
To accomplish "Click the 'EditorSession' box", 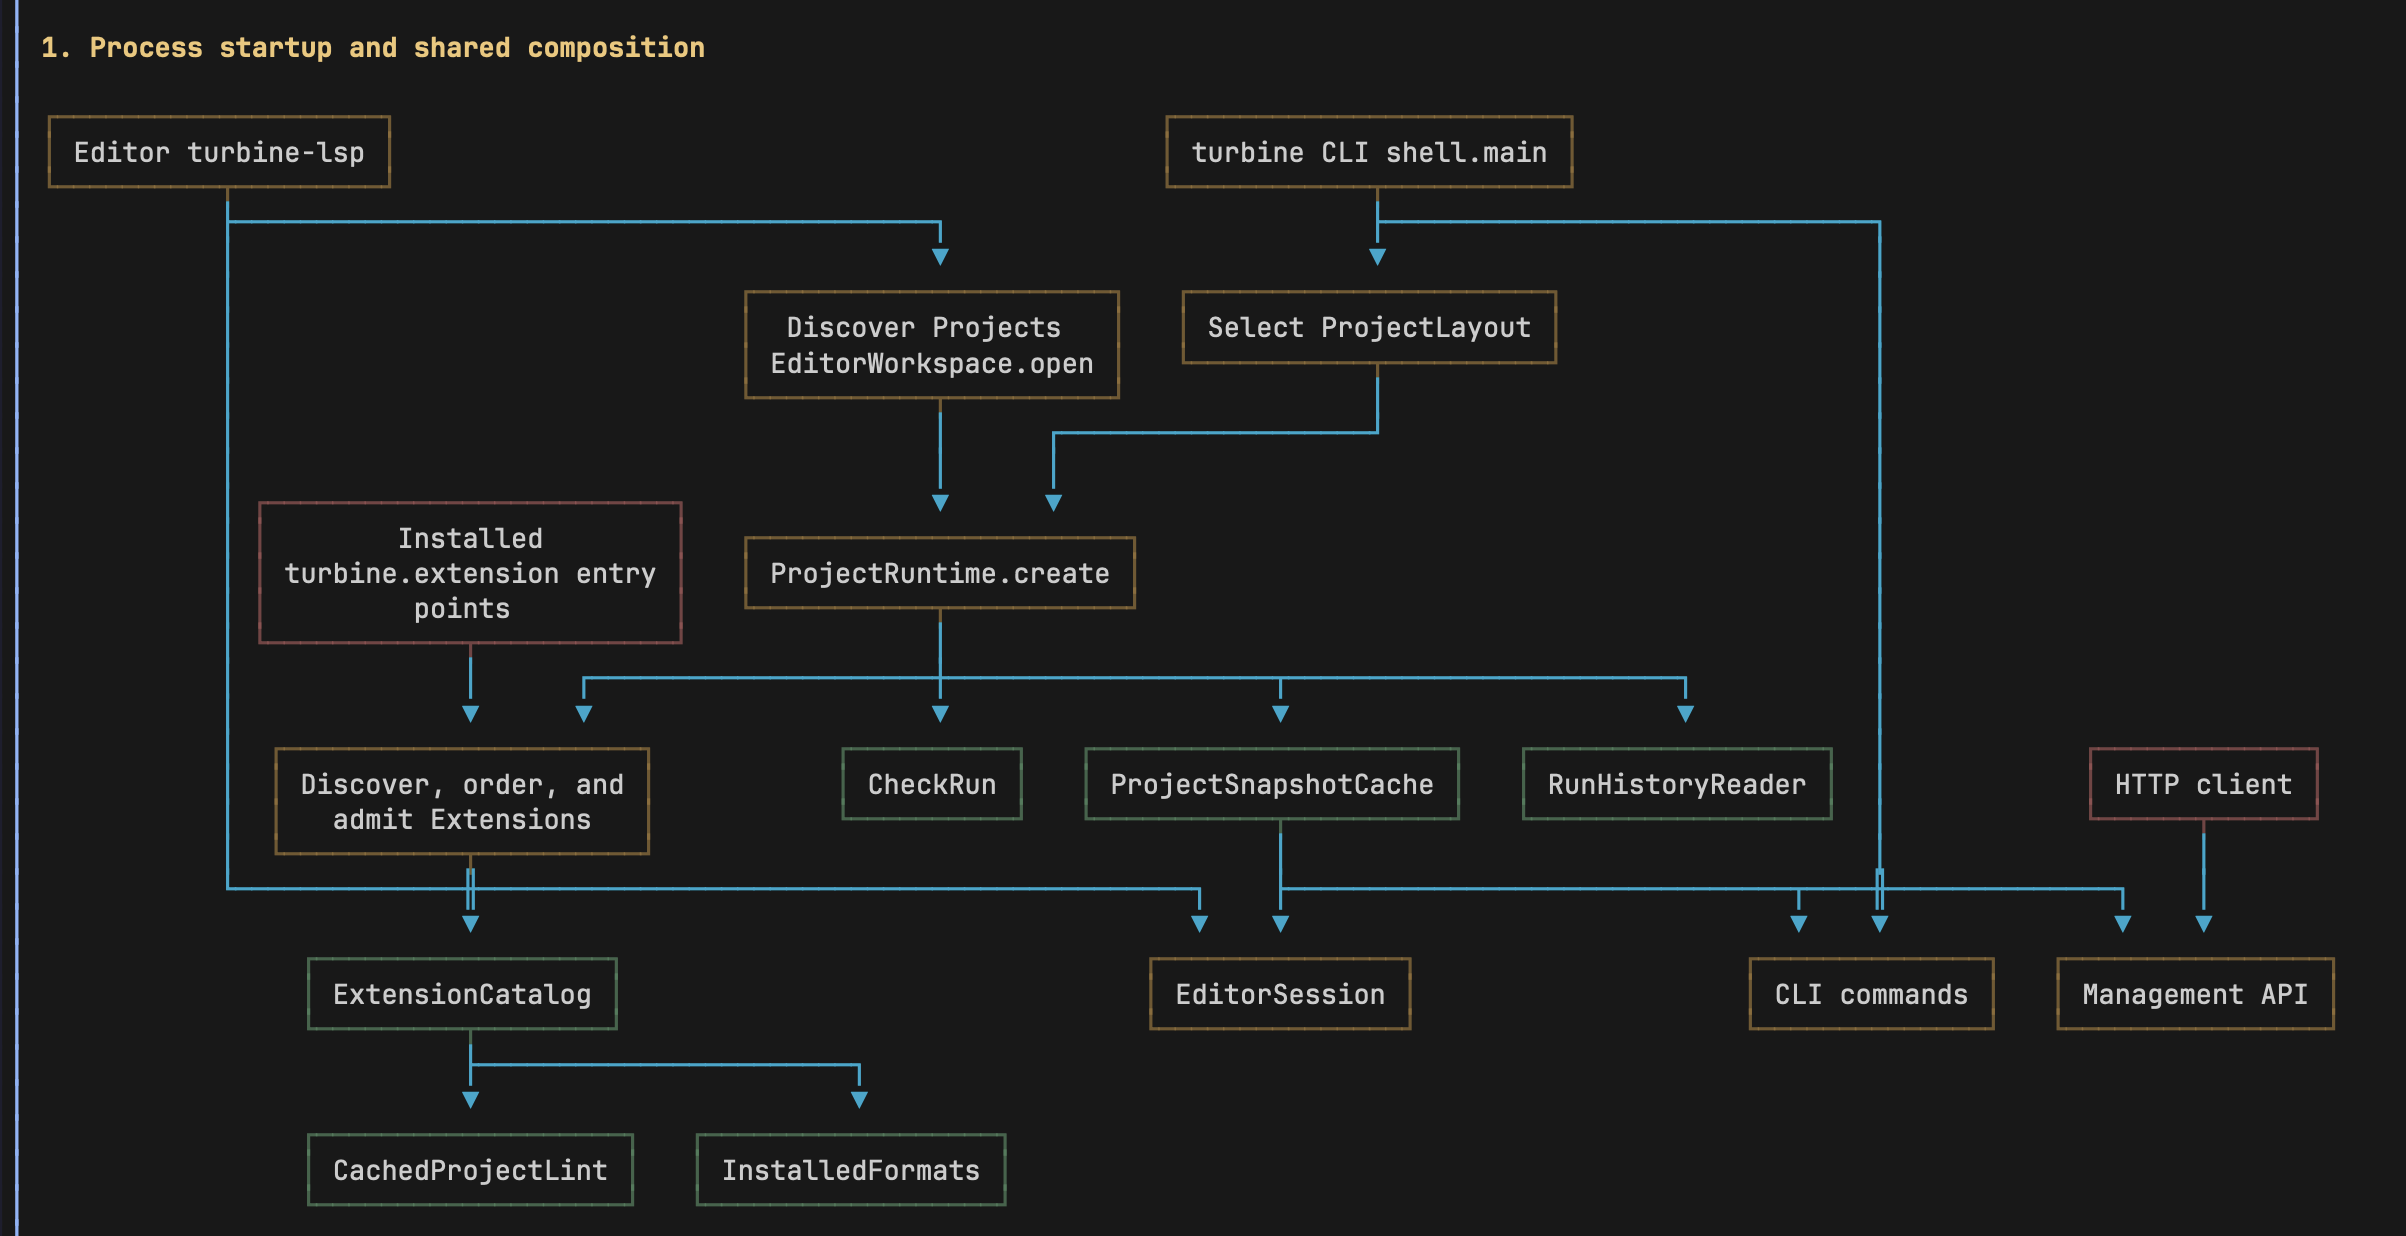I will [1280, 994].
